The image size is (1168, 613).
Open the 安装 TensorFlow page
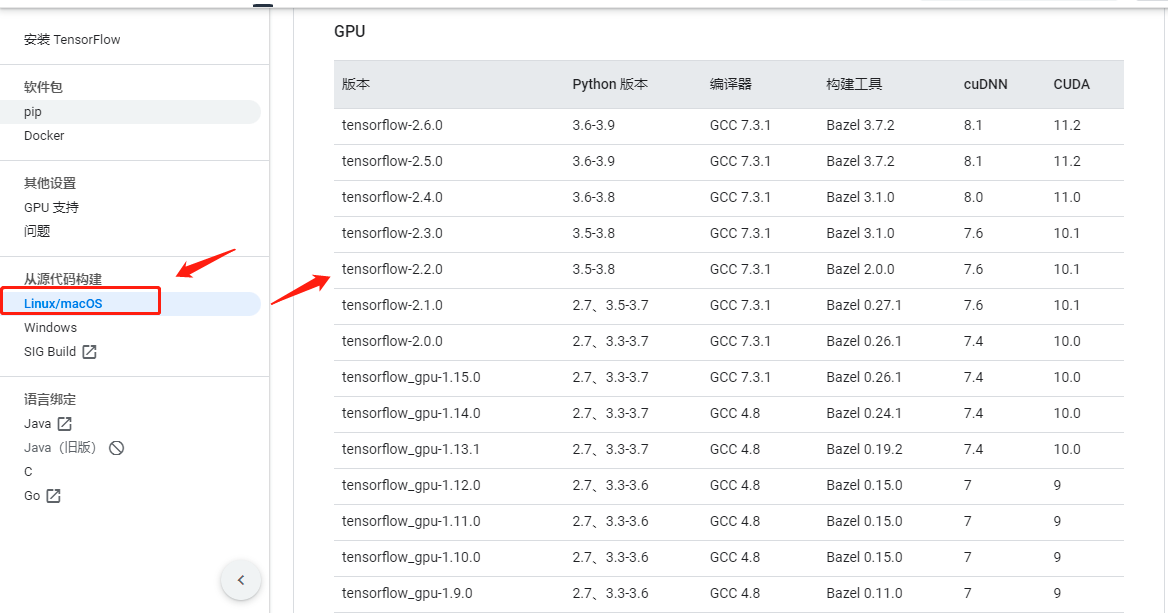point(72,39)
